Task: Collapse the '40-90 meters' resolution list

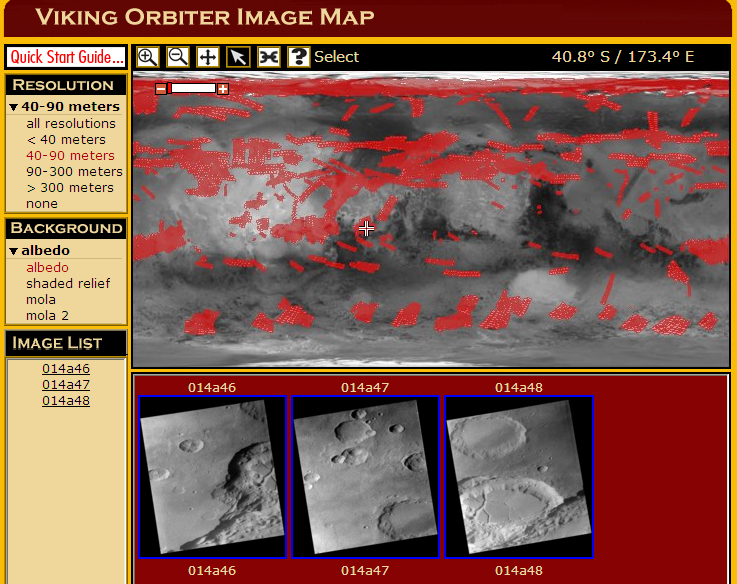Action: tap(14, 107)
